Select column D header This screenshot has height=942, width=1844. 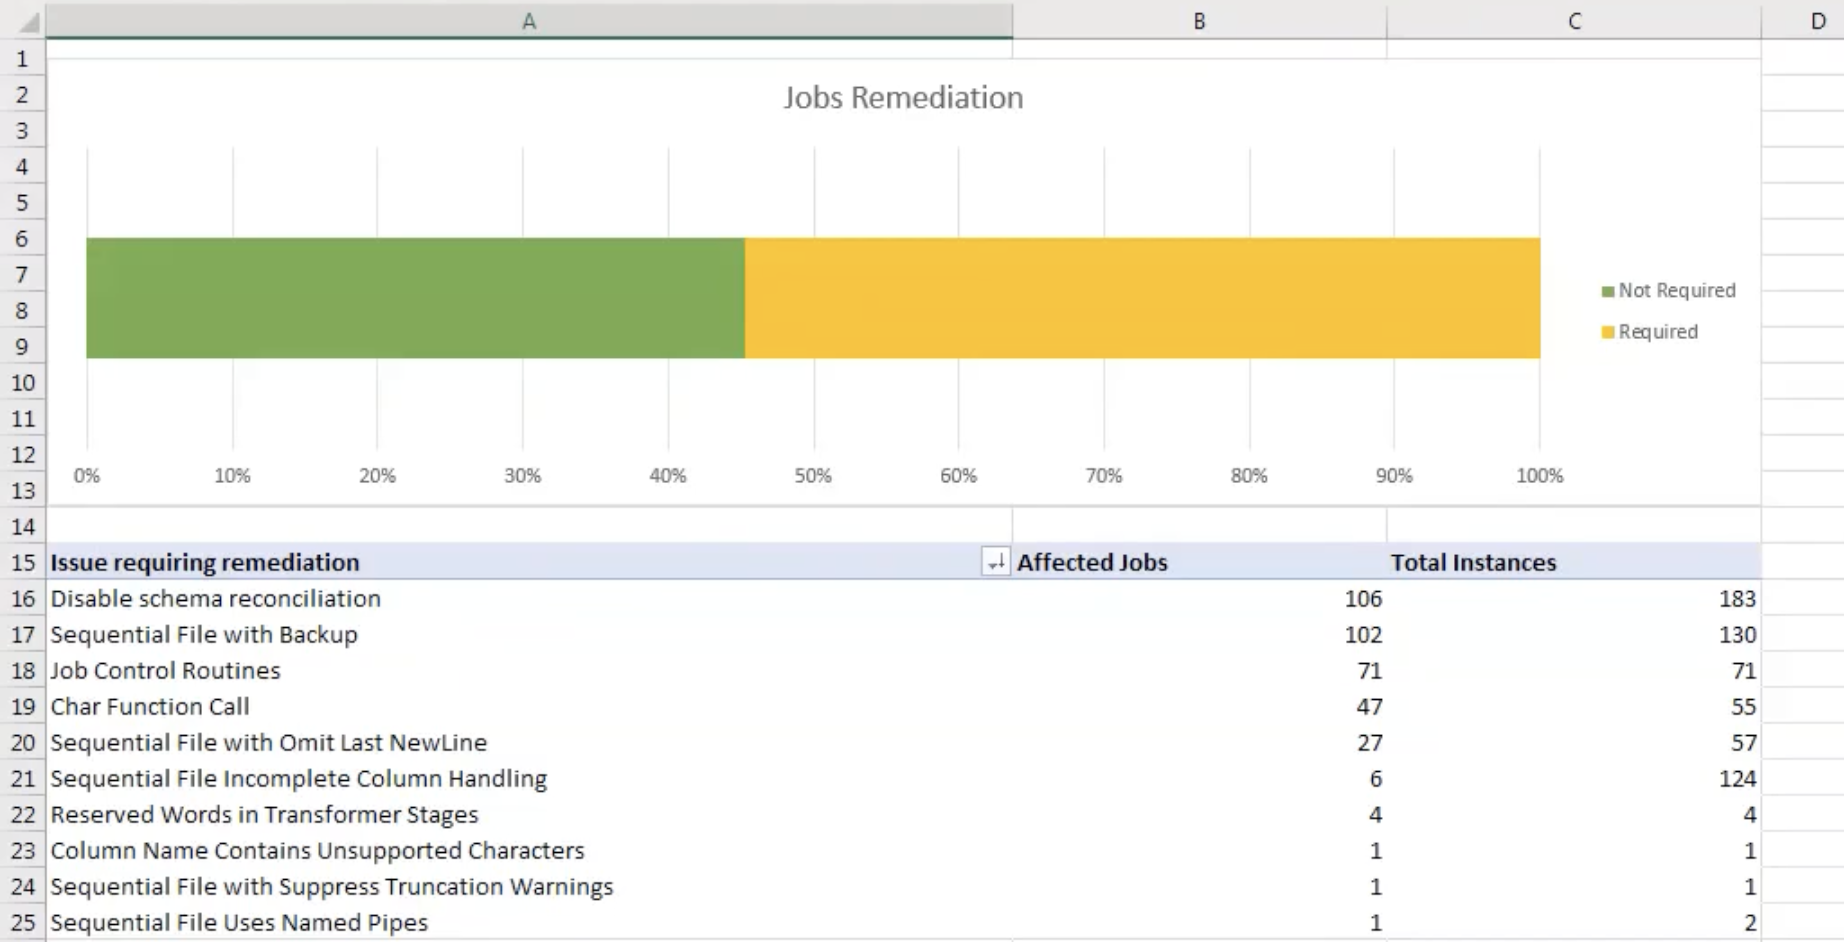(x=1817, y=21)
